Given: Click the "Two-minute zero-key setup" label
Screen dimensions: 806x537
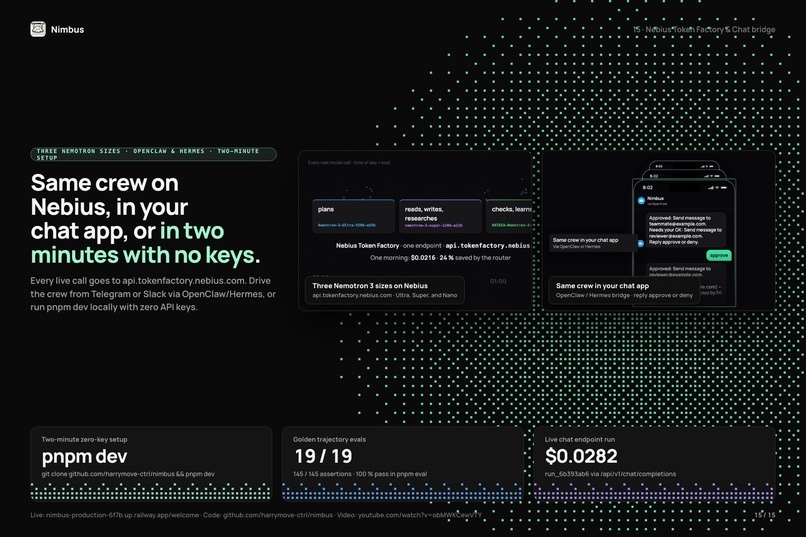Looking at the screenshot, I should [84, 439].
